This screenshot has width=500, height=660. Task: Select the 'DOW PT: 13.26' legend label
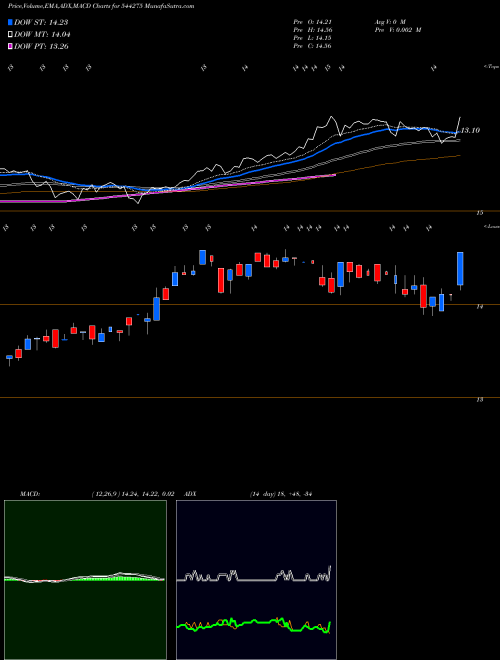pyautogui.click(x=41, y=46)
